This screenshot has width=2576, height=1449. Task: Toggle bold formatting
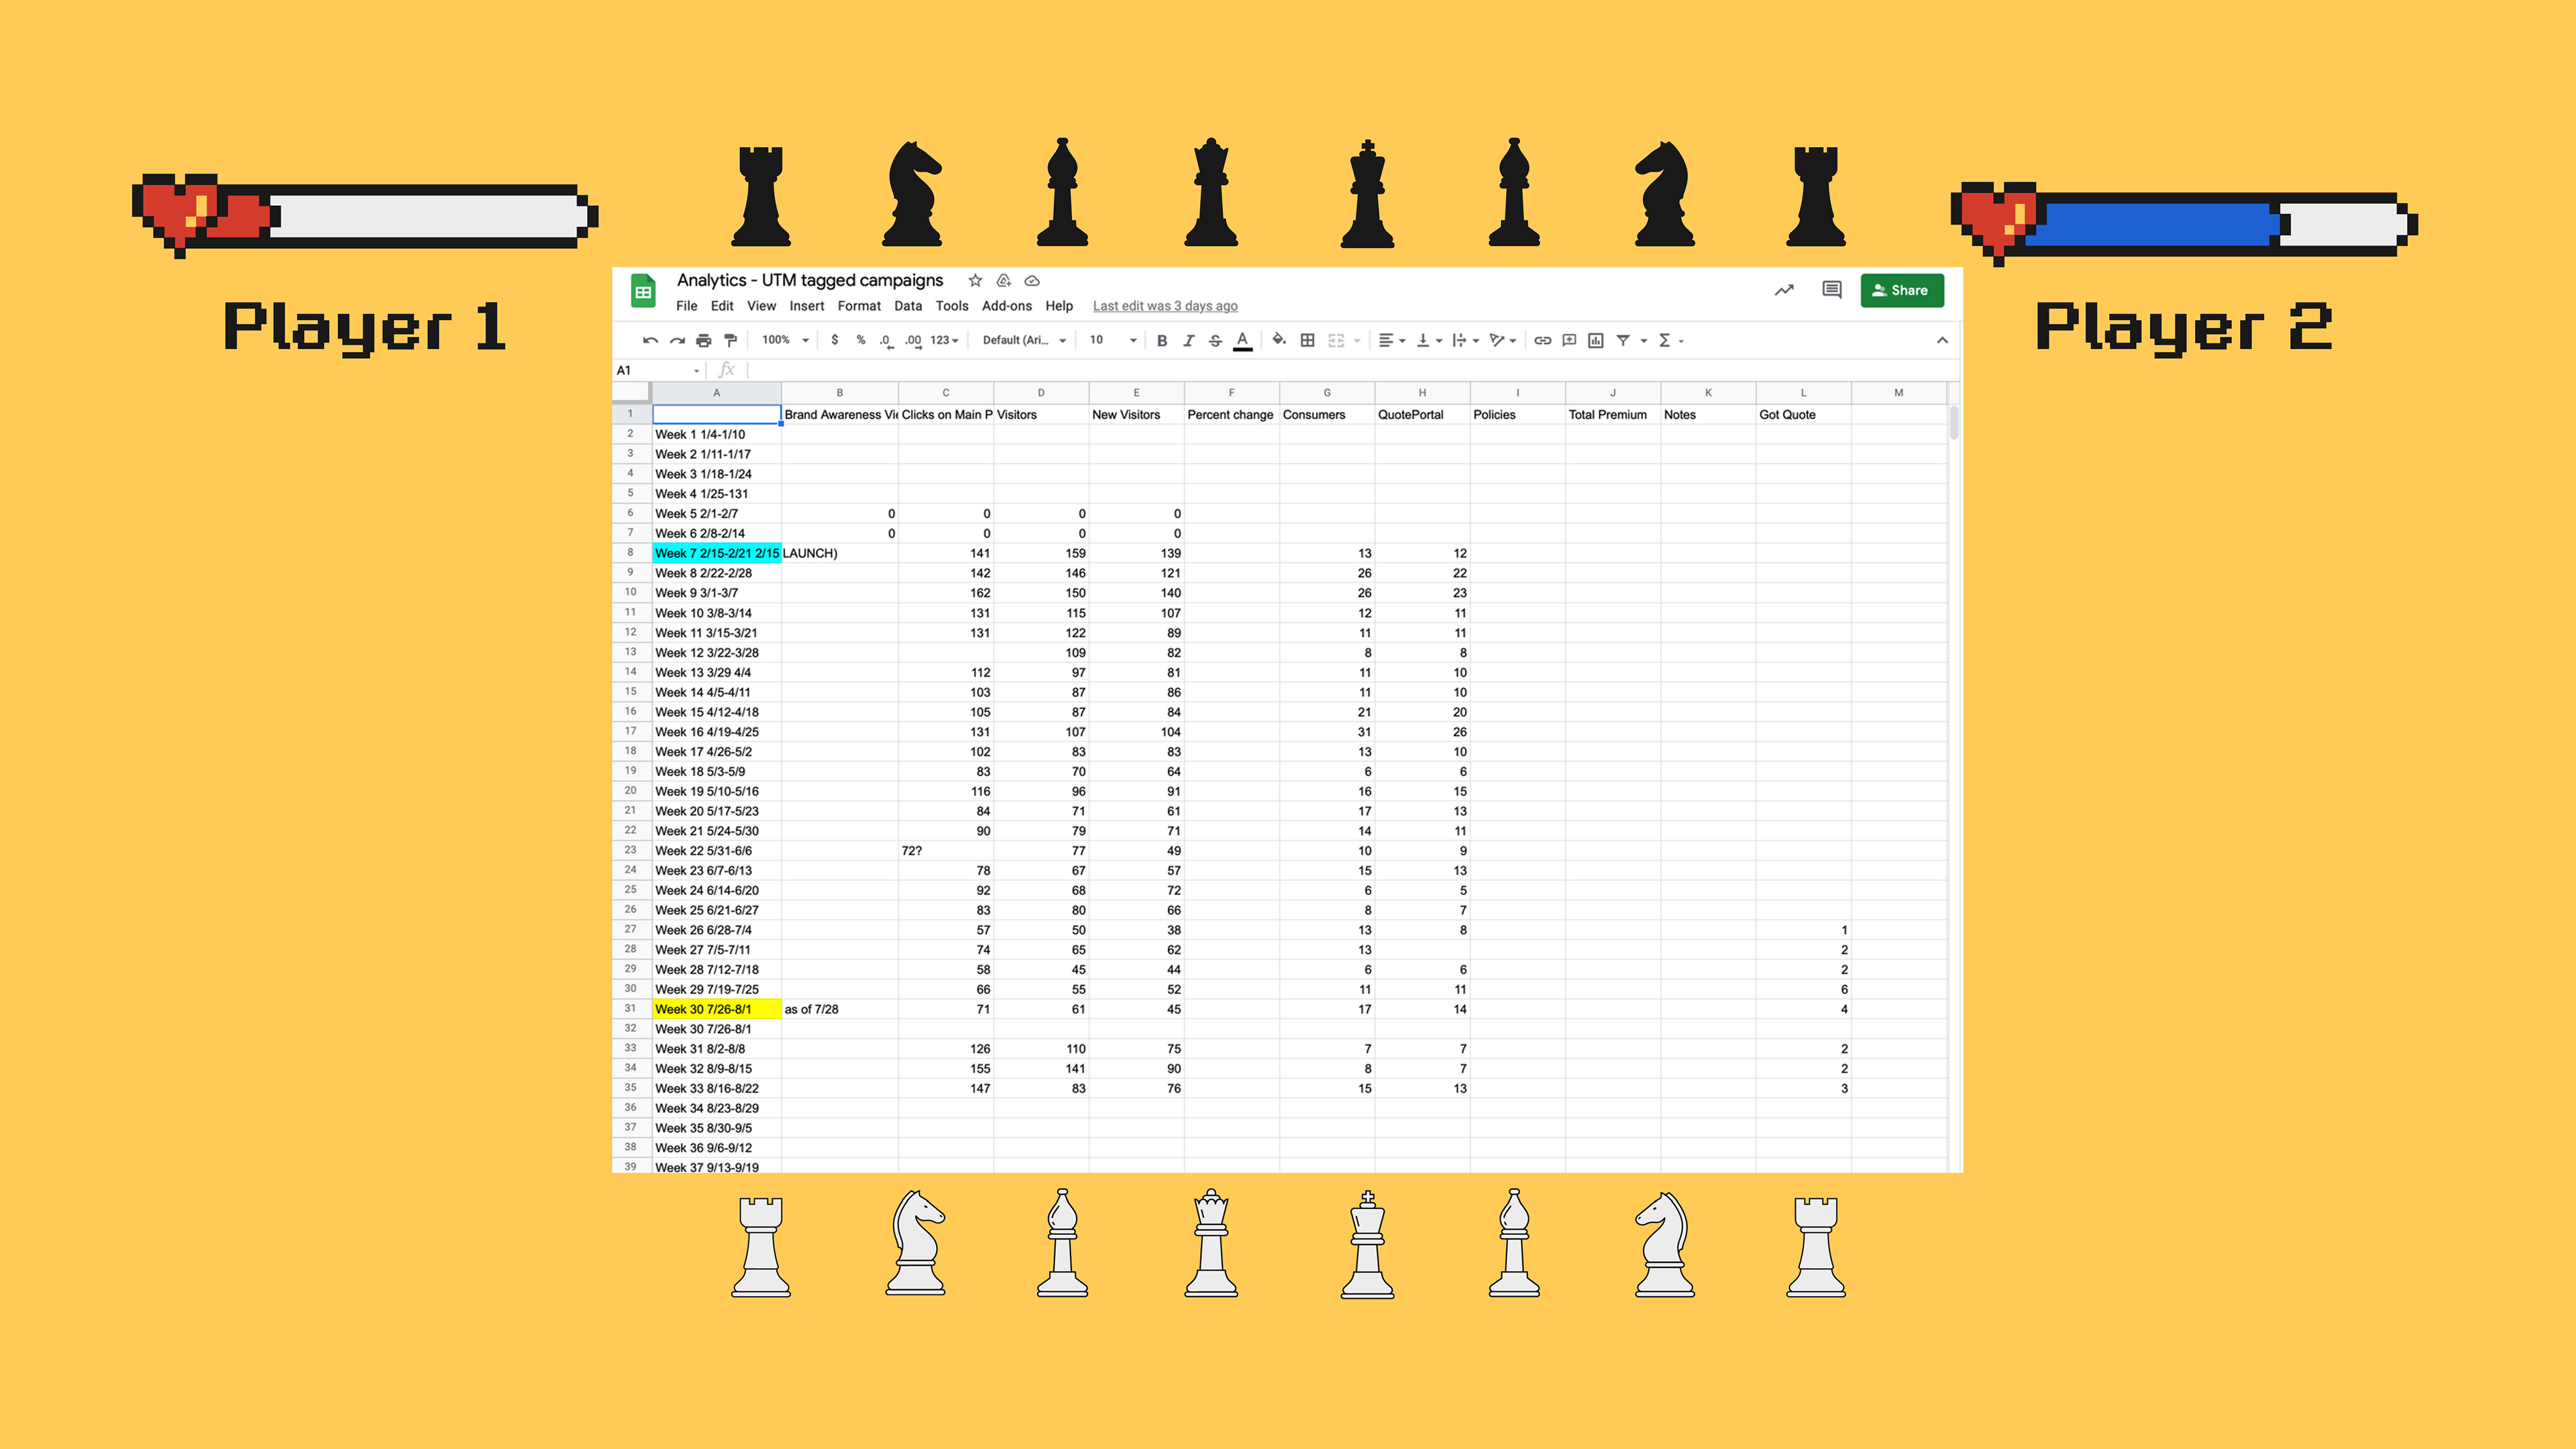click(x=1161, y=340)
